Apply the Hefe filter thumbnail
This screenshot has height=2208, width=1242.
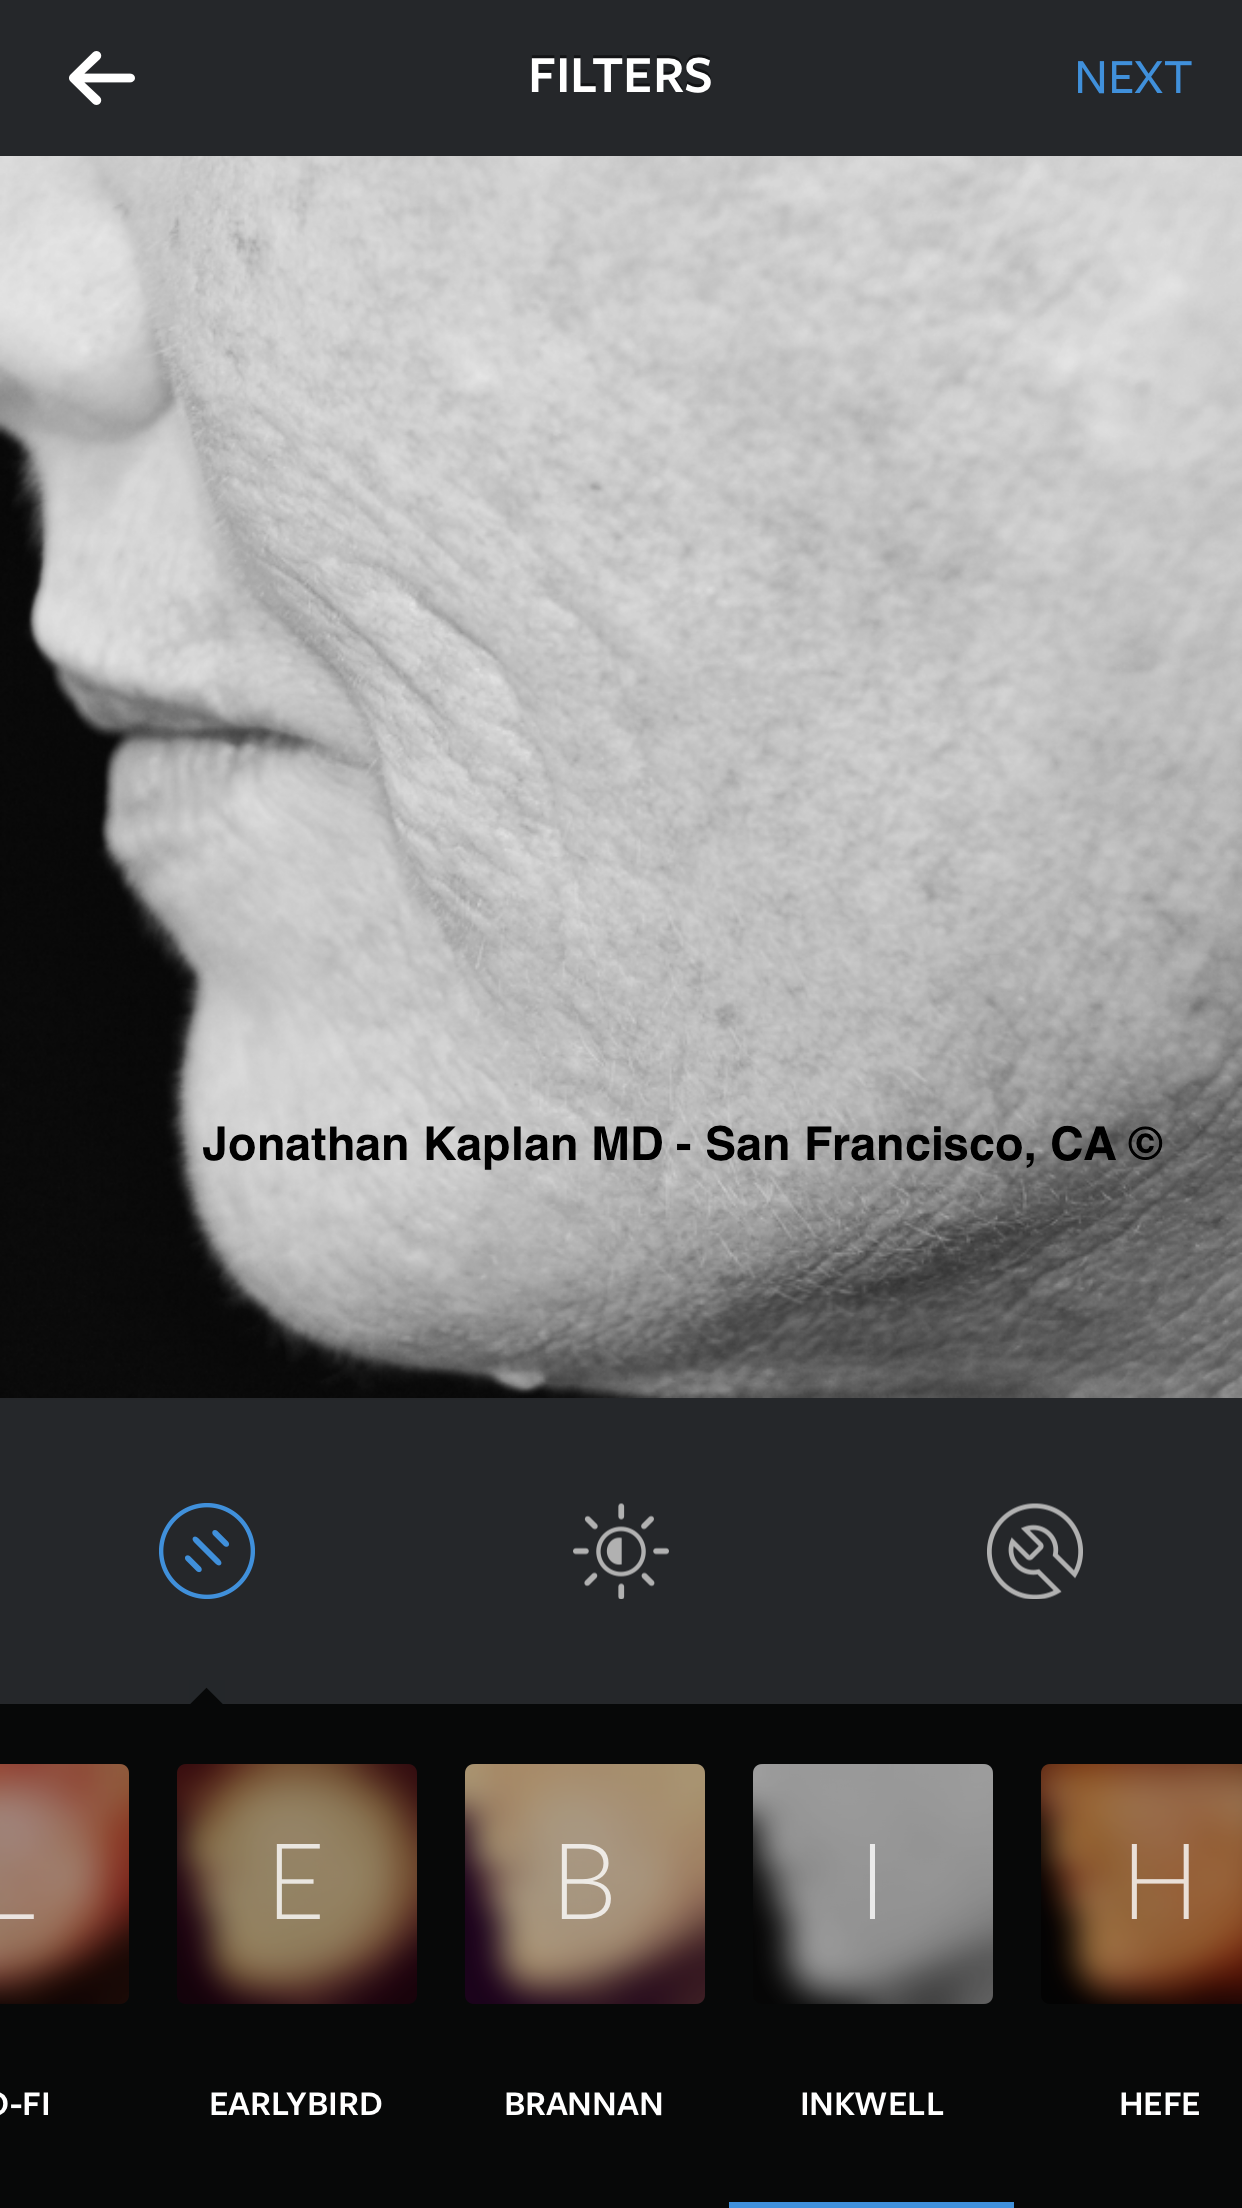click(1141, 1884)
